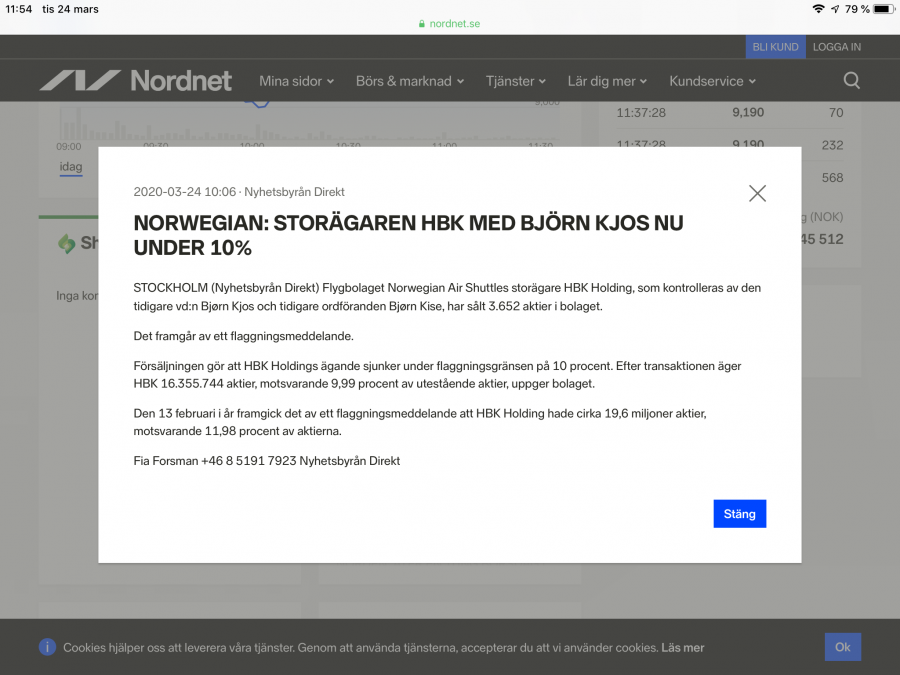This screenshot has width=900, height=675.
Task: Tap the nordnet.se address bar
Action: (449, 24)
